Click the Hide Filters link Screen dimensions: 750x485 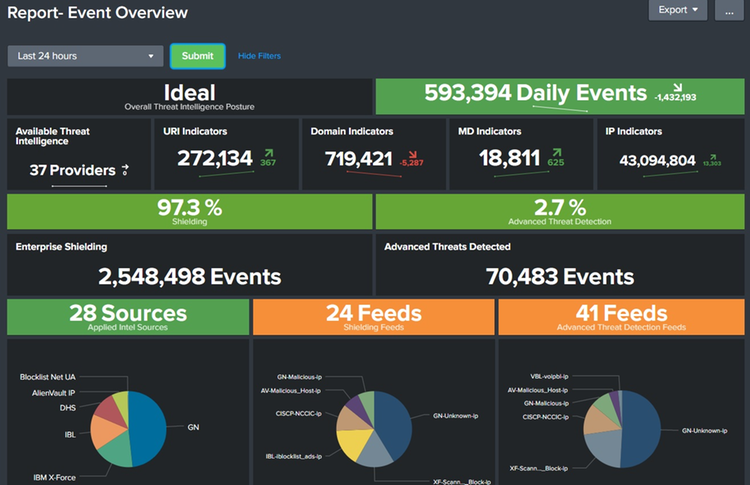coord(259,56)
